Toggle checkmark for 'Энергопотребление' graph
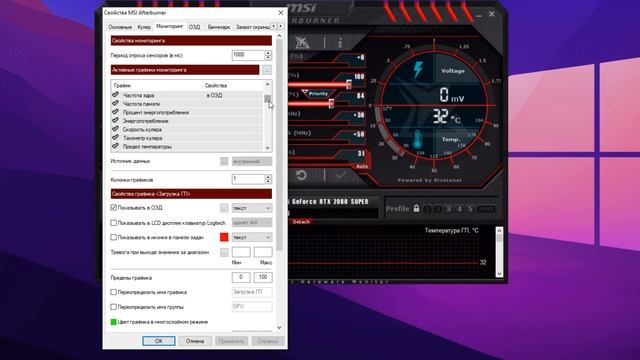 115,120
